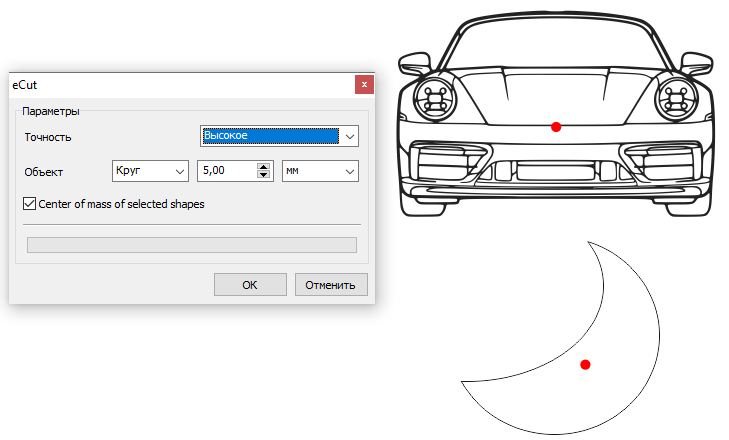The height and width of the screenshot is (440, 729).
Task: Close the eCut dialog with the red X
Action: (x=364, y=85)
